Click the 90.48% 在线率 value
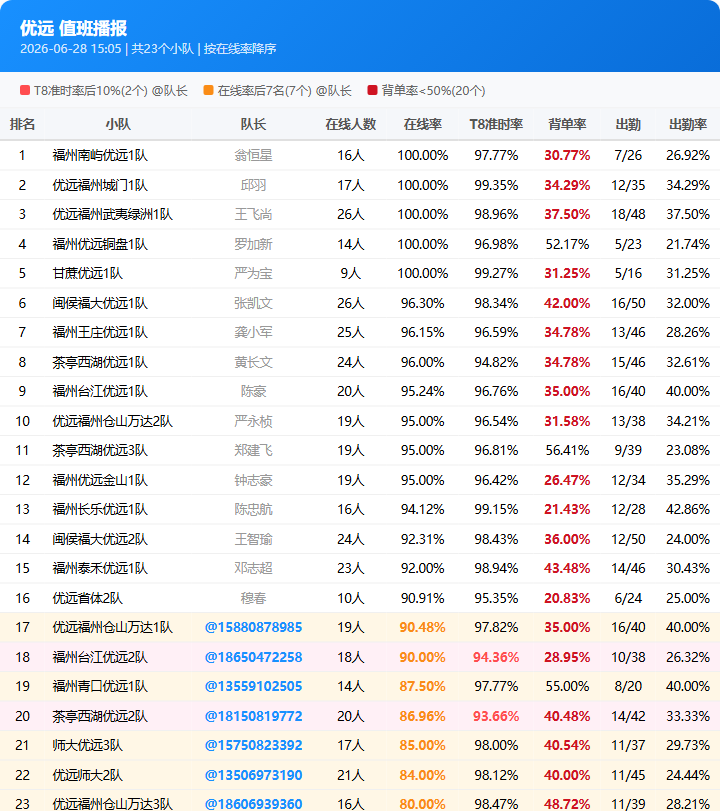The image size is (720, 811). click(x=423, y=627)
